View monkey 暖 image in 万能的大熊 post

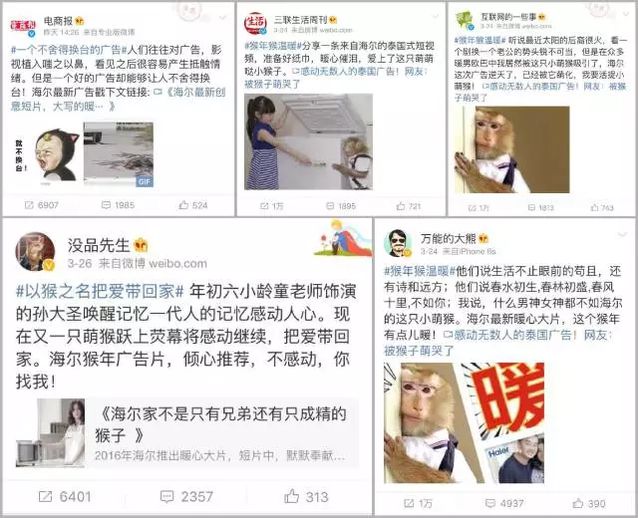(x=464, y=423)
